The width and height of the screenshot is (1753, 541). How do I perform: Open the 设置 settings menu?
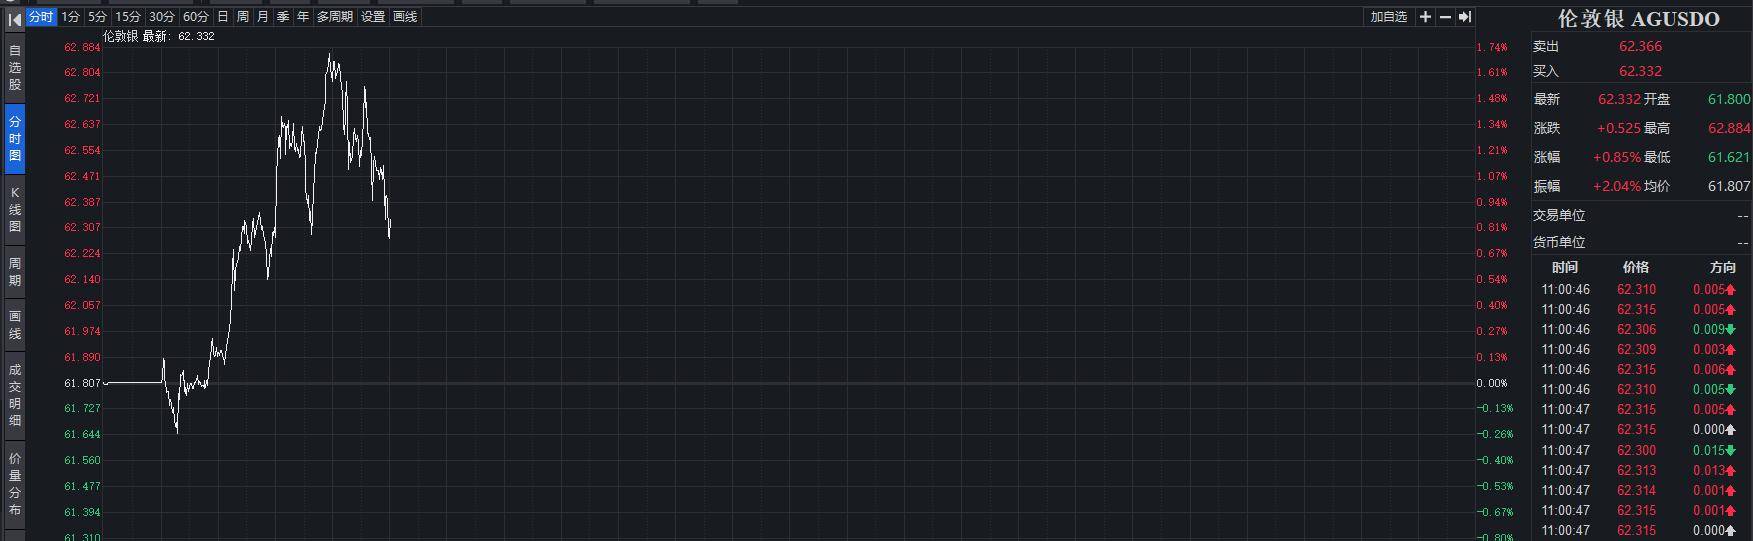373,17
